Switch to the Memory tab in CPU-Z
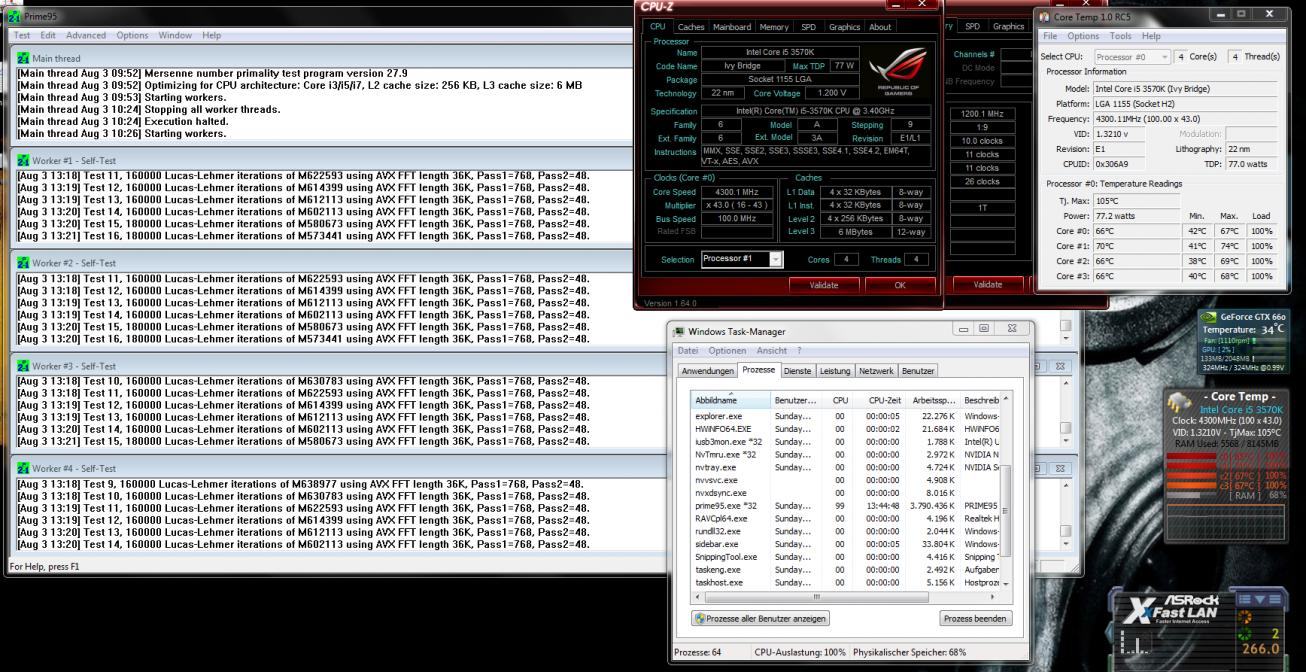Screen dimensions: 1306x672 click(774, 27)
